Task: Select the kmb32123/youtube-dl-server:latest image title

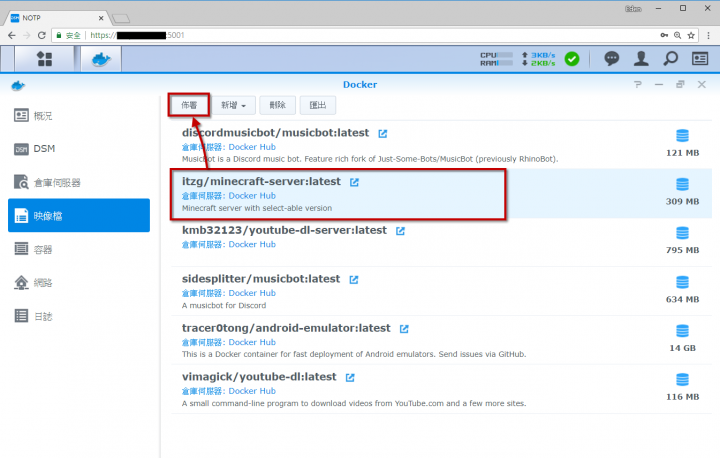Action: 284,230
